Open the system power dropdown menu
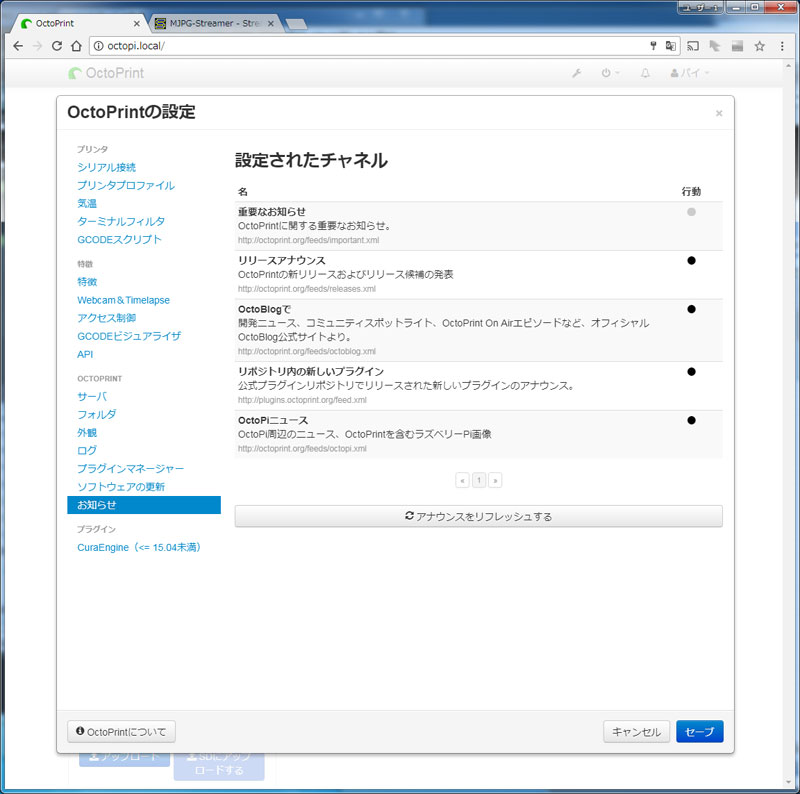The height and width of the screenshot is (794, 800). point(610,73)
